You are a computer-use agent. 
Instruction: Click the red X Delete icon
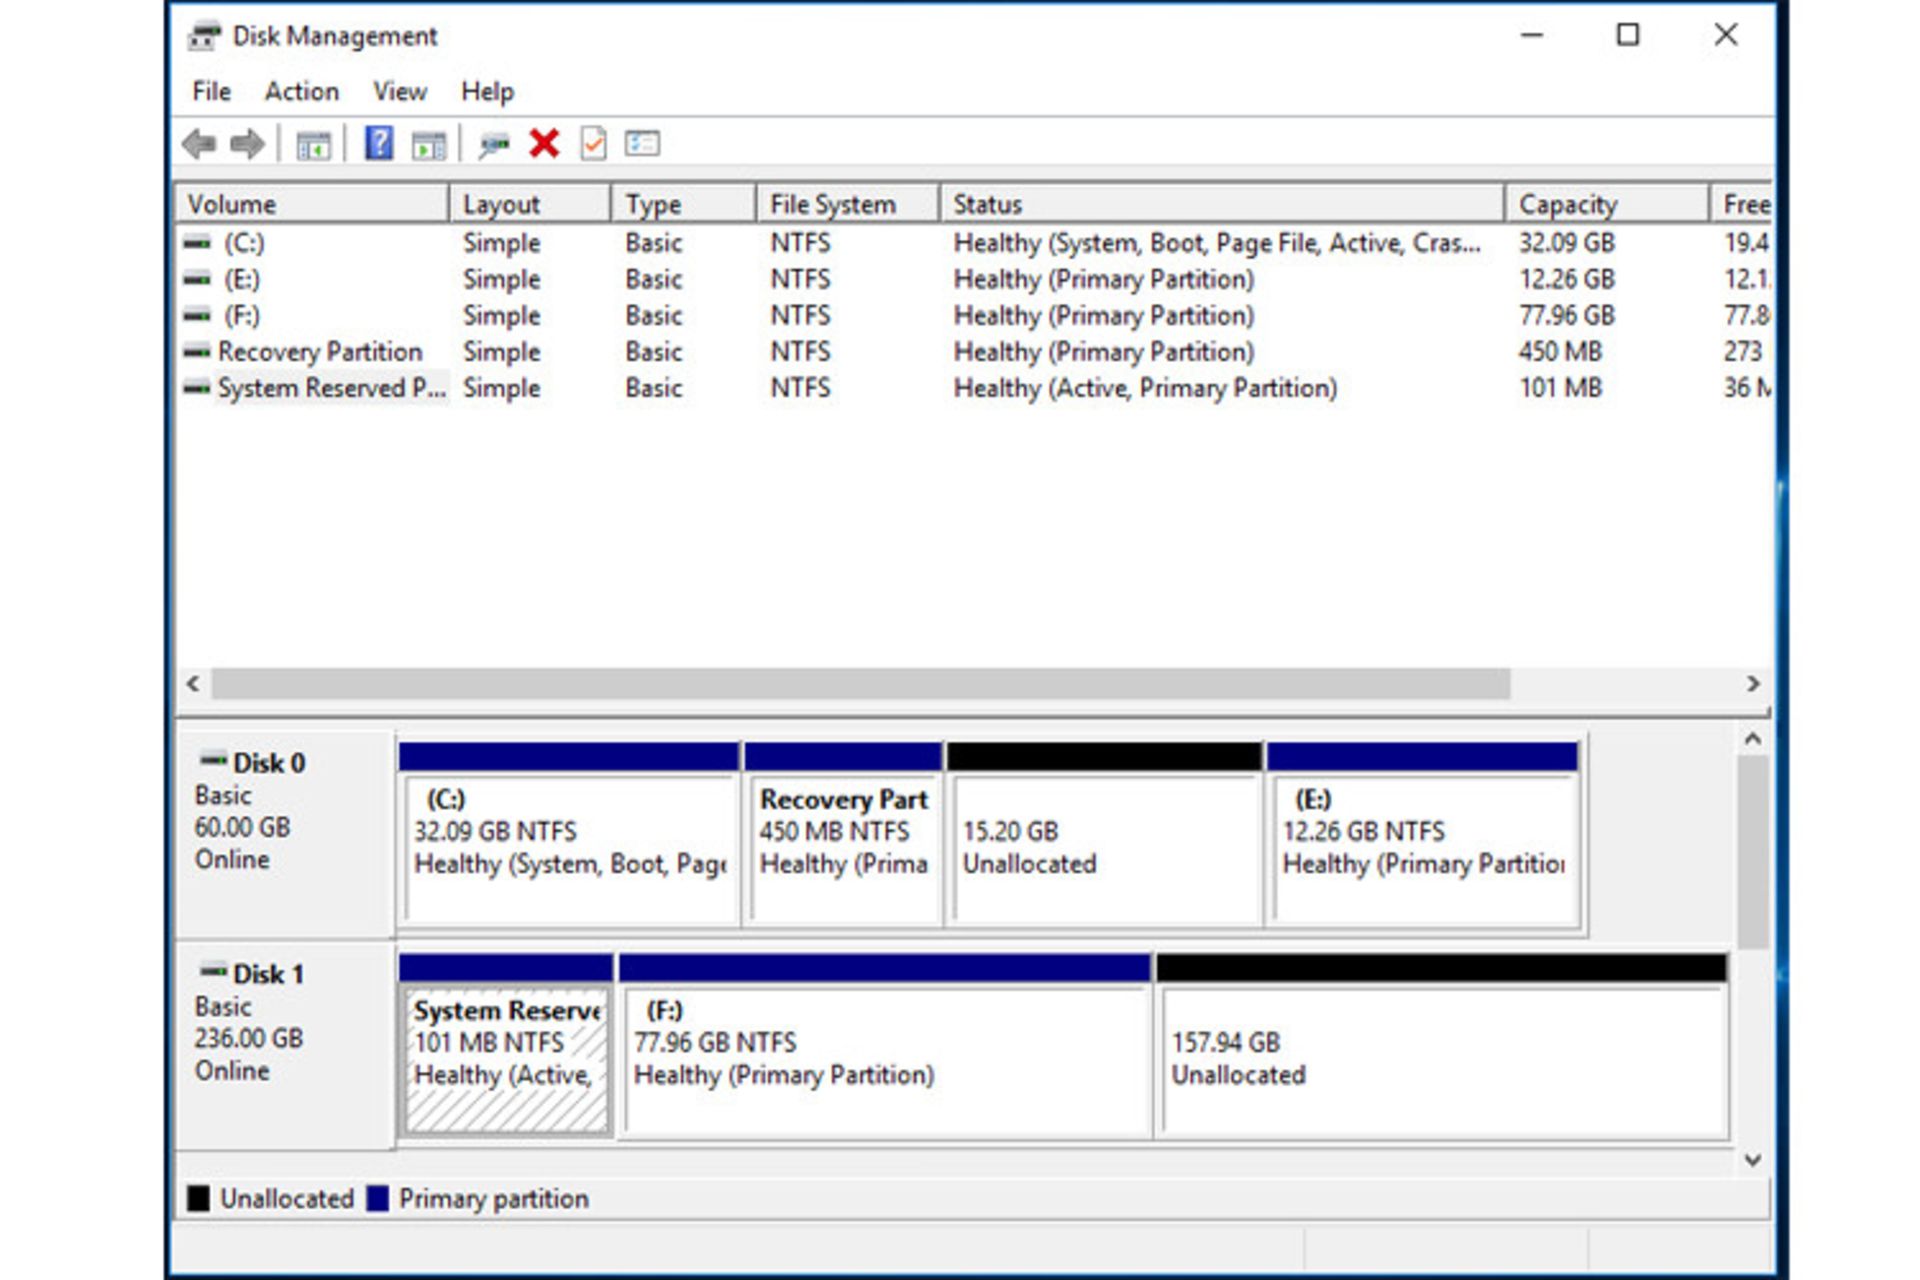[x=544, y=144]
